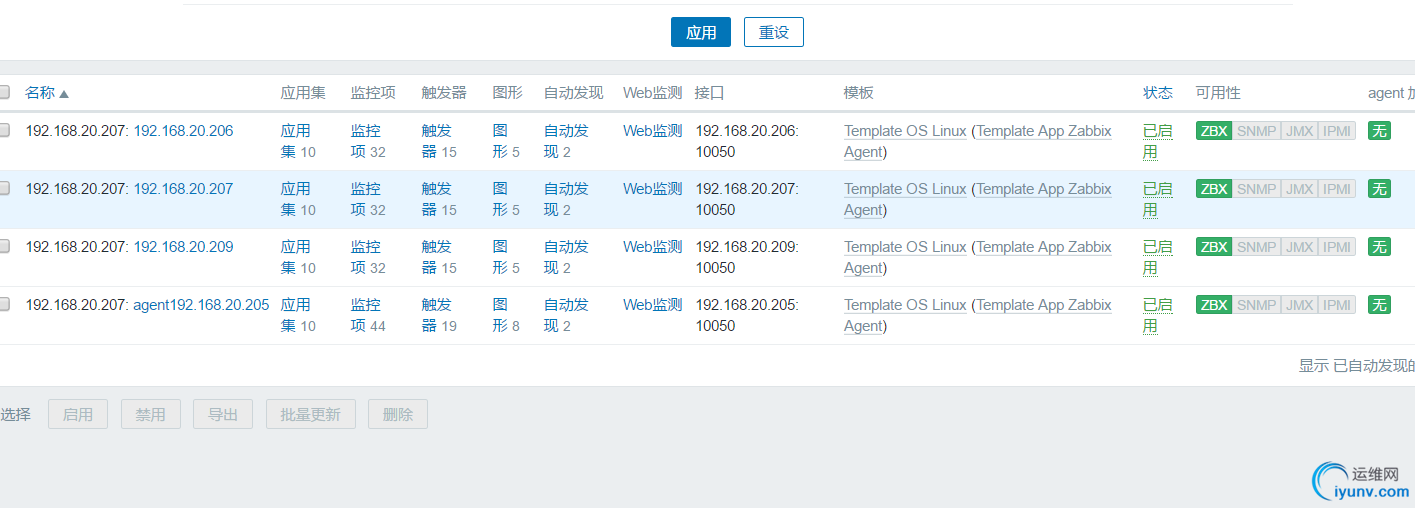
Task: Open Web监测 for host 192.168.20.207
Action: (652, 189)
